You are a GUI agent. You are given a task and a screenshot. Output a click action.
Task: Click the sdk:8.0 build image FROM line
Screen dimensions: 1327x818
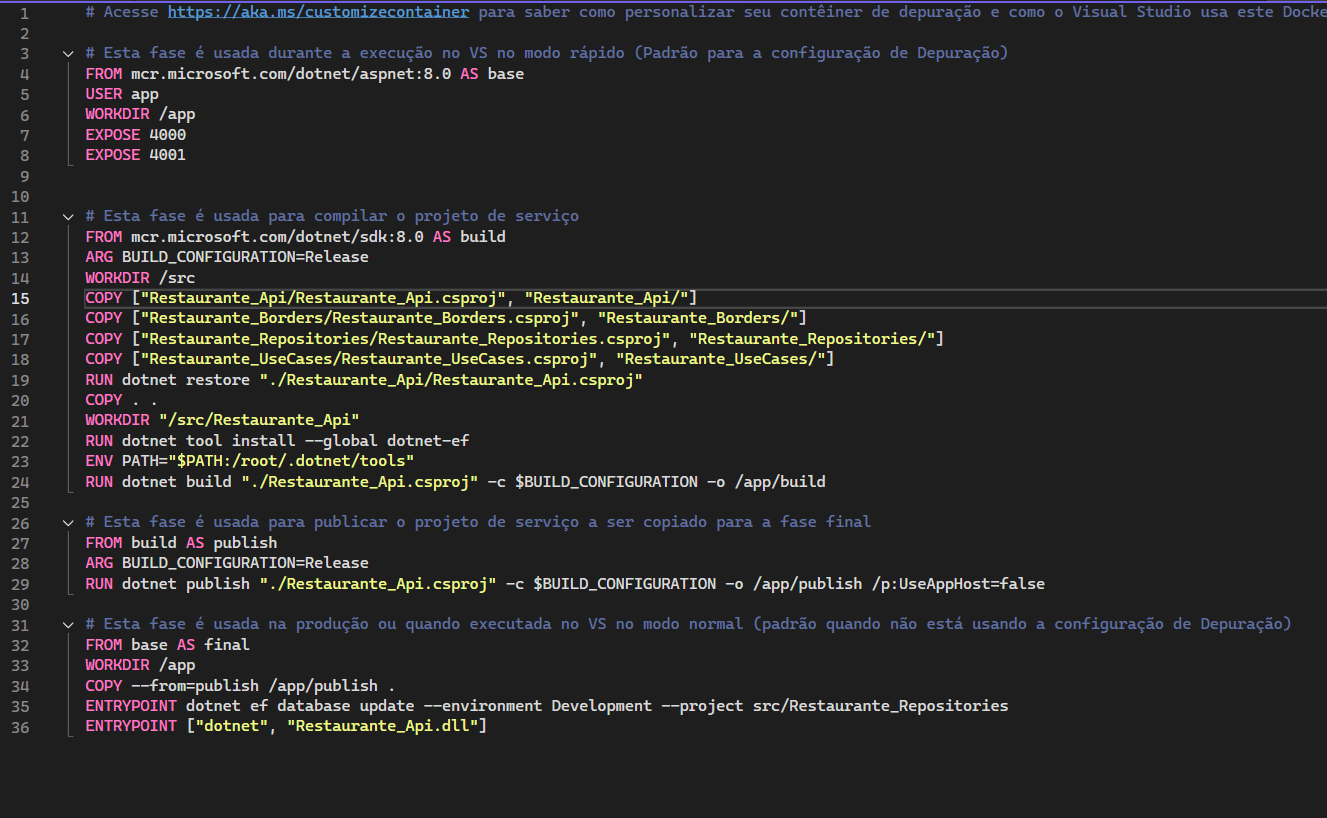click(x=296, y=237)
